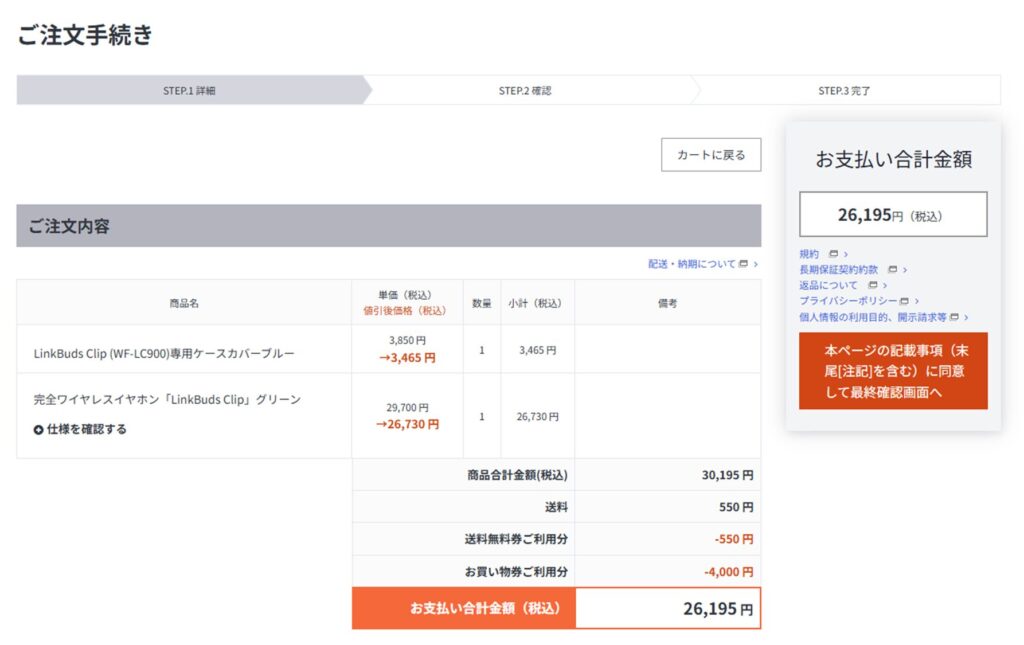The width and height of the screenshot is (1024, 645).
Task: Click new-window icon next to 配送・納期について
Action: (x=743, y=264)
